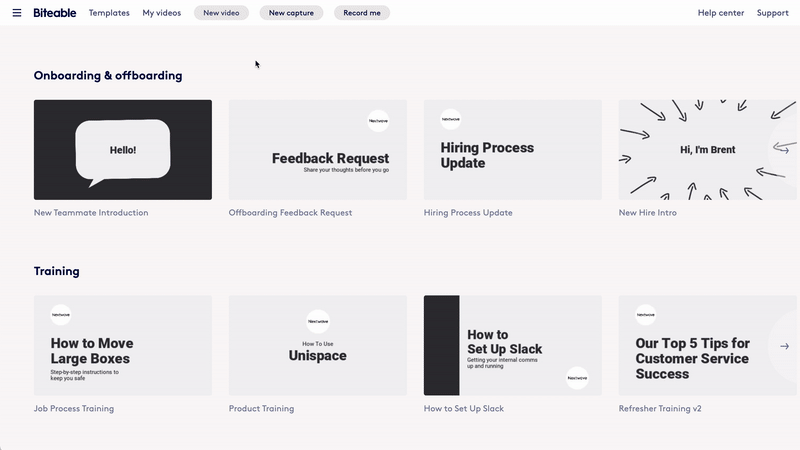800x450 pixels.
Task: Open the hamburger menu icon
Action: tap(16, 13)
